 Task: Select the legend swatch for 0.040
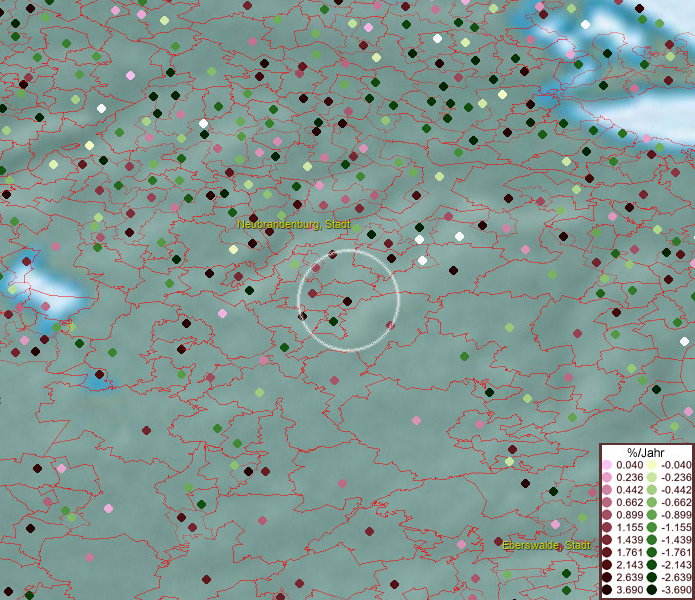(x=607, y=465)
